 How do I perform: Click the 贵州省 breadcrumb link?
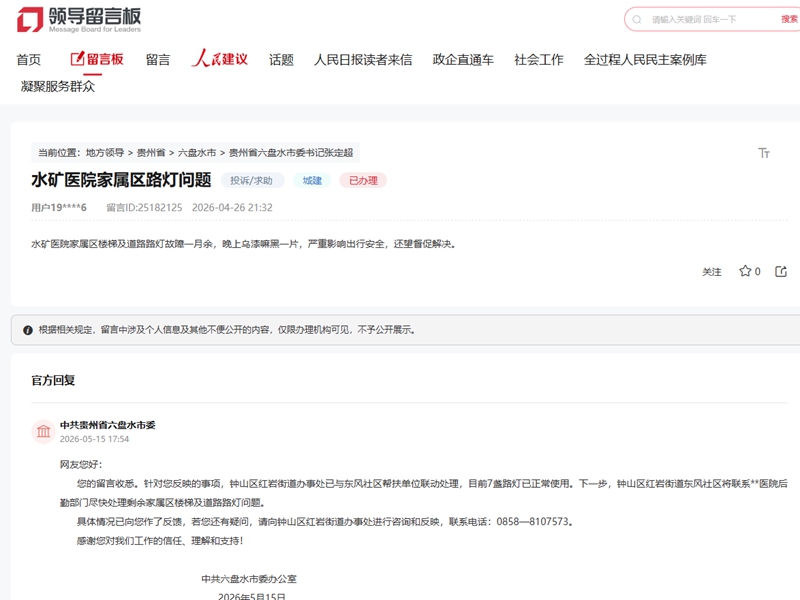(151, 153)
